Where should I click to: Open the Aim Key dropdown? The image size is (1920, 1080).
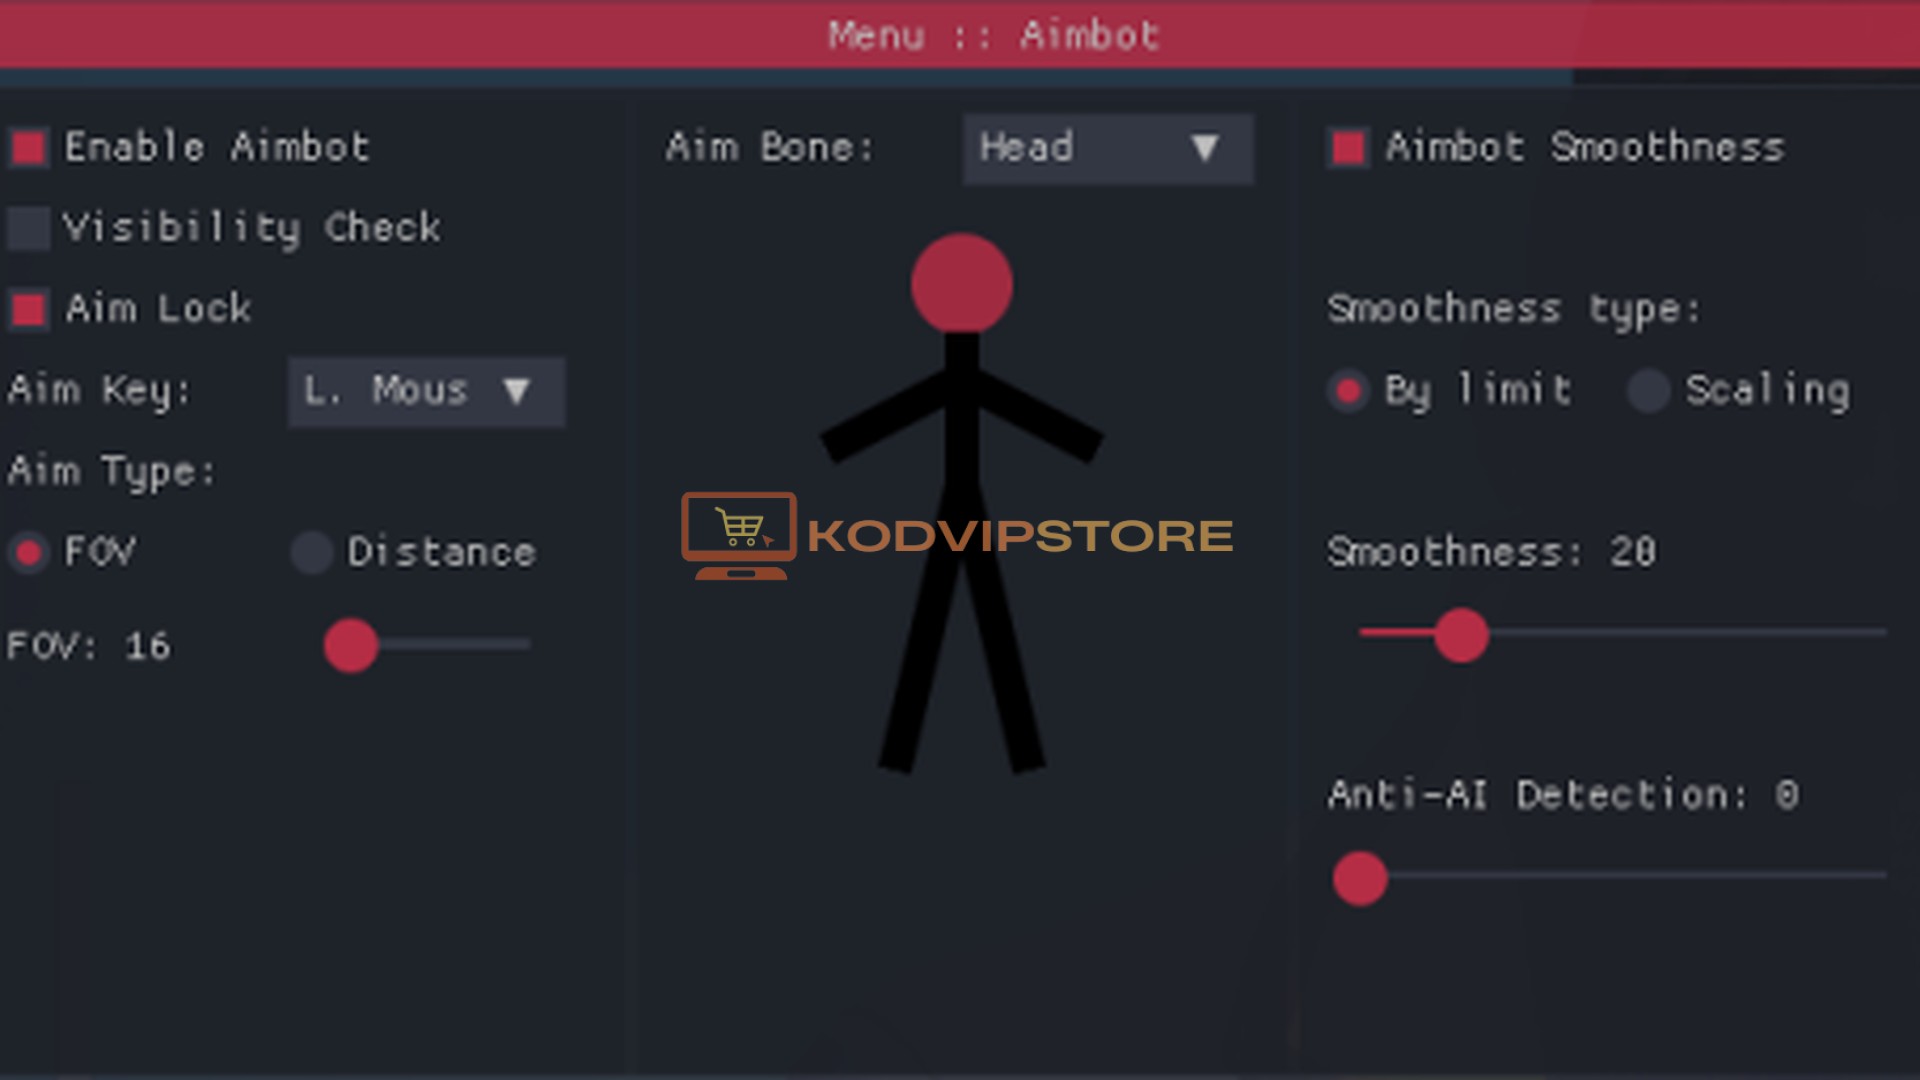(425, 392)
